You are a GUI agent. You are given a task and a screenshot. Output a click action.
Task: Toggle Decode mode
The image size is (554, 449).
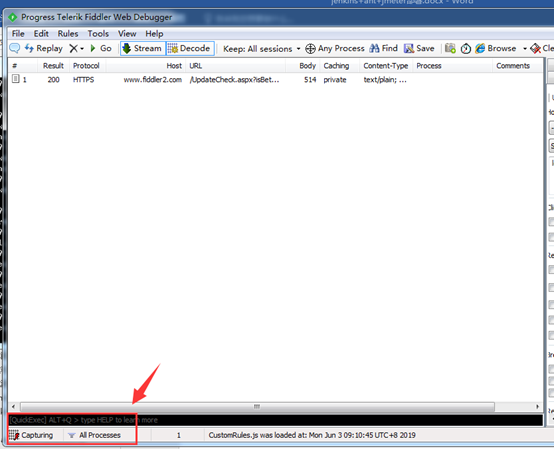190,48
